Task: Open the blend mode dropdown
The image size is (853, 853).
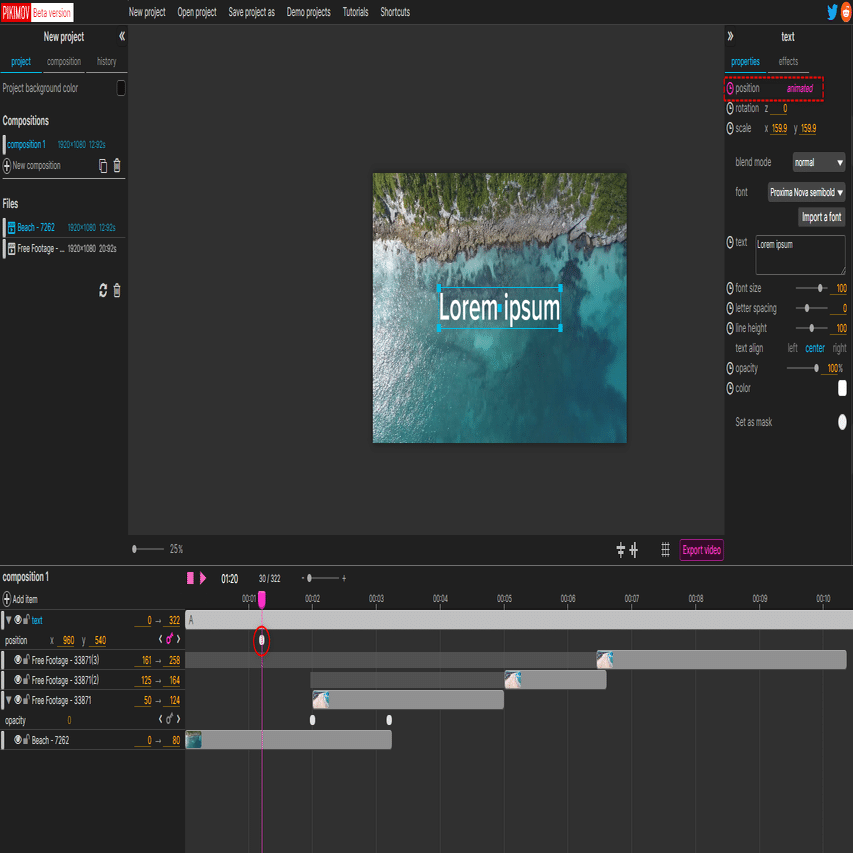Action: [819, 162]
